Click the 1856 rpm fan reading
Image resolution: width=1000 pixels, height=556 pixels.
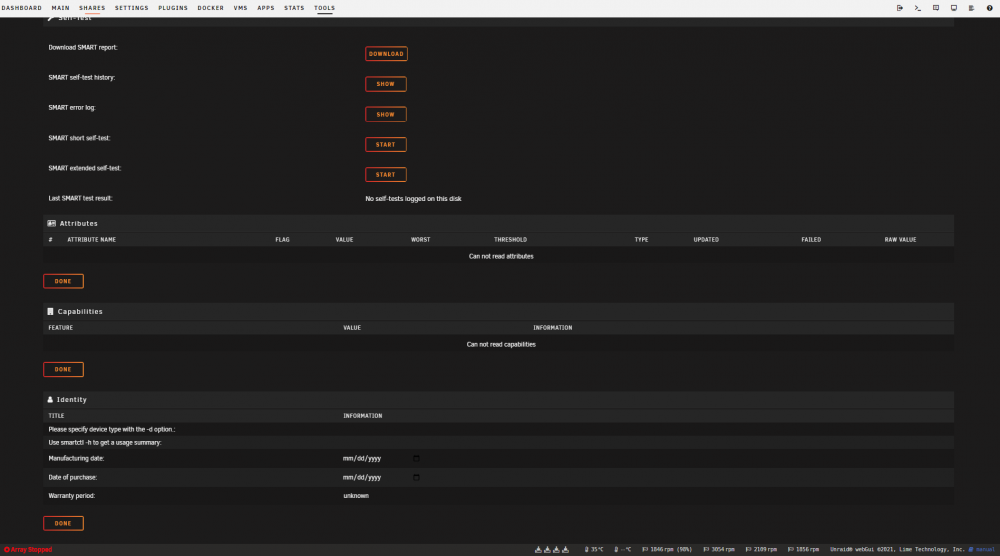(x=803, y=550)
